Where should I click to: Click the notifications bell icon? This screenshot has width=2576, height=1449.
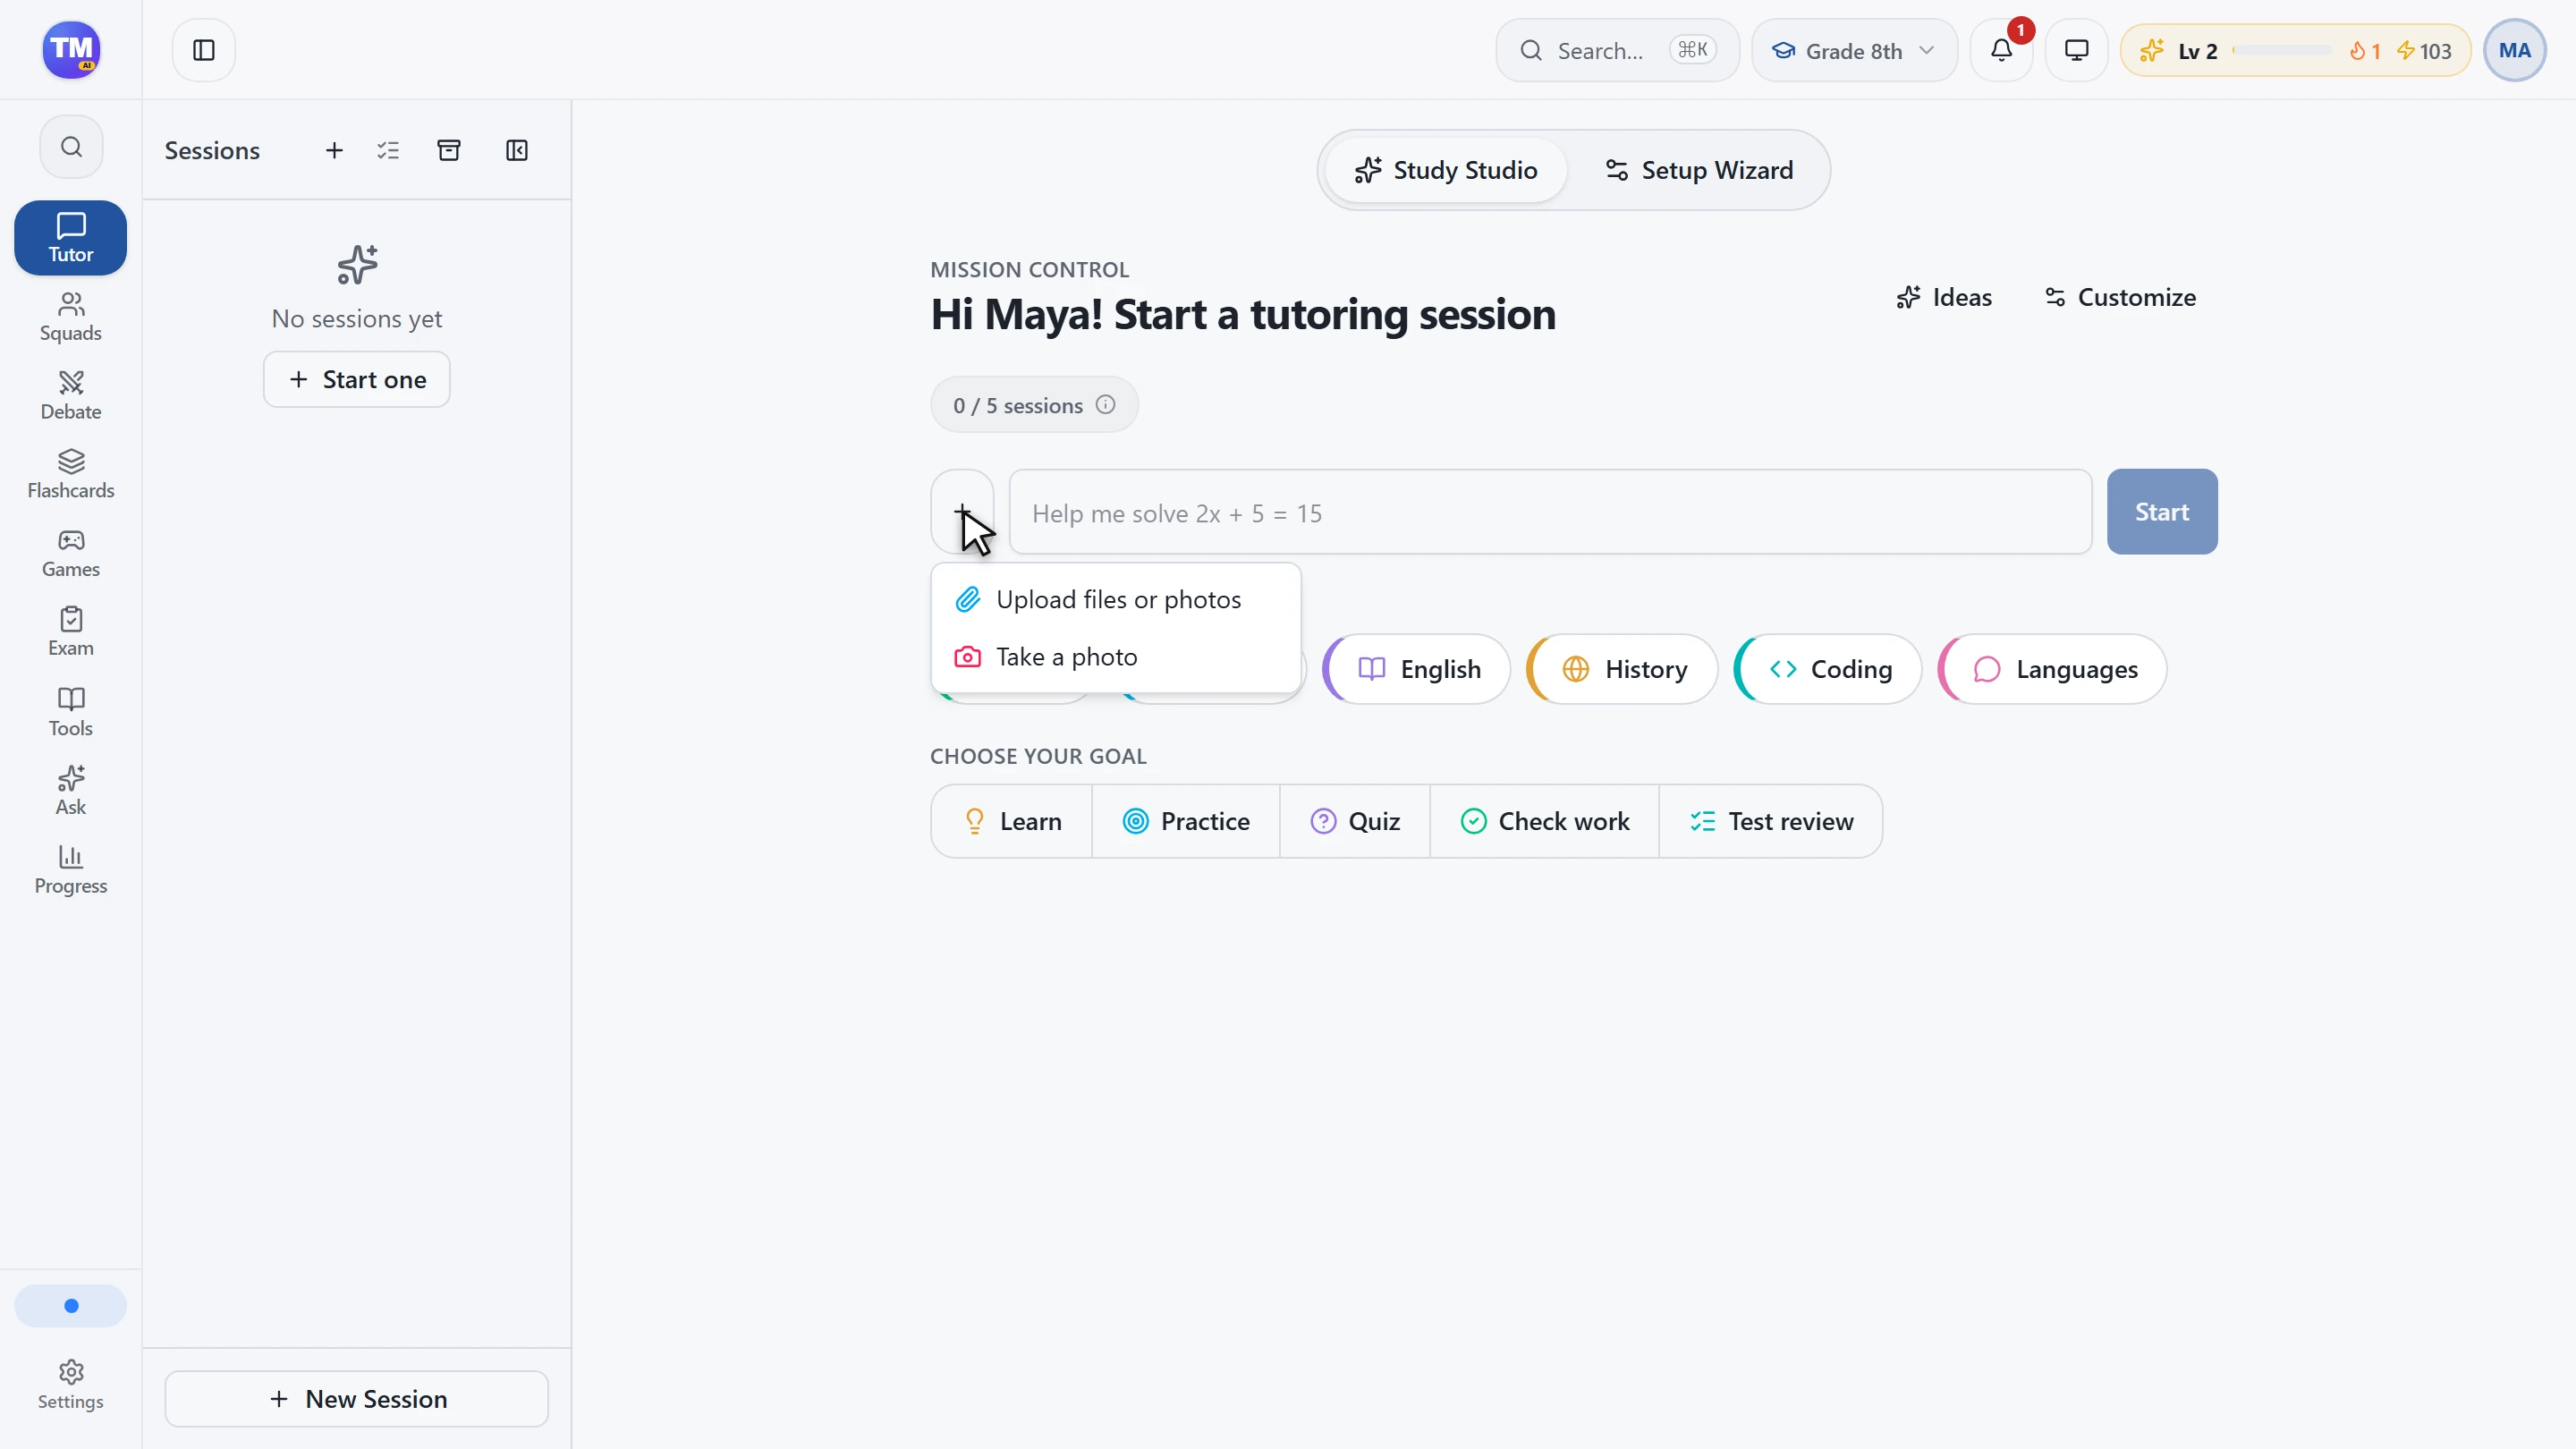pos(2001,50)
